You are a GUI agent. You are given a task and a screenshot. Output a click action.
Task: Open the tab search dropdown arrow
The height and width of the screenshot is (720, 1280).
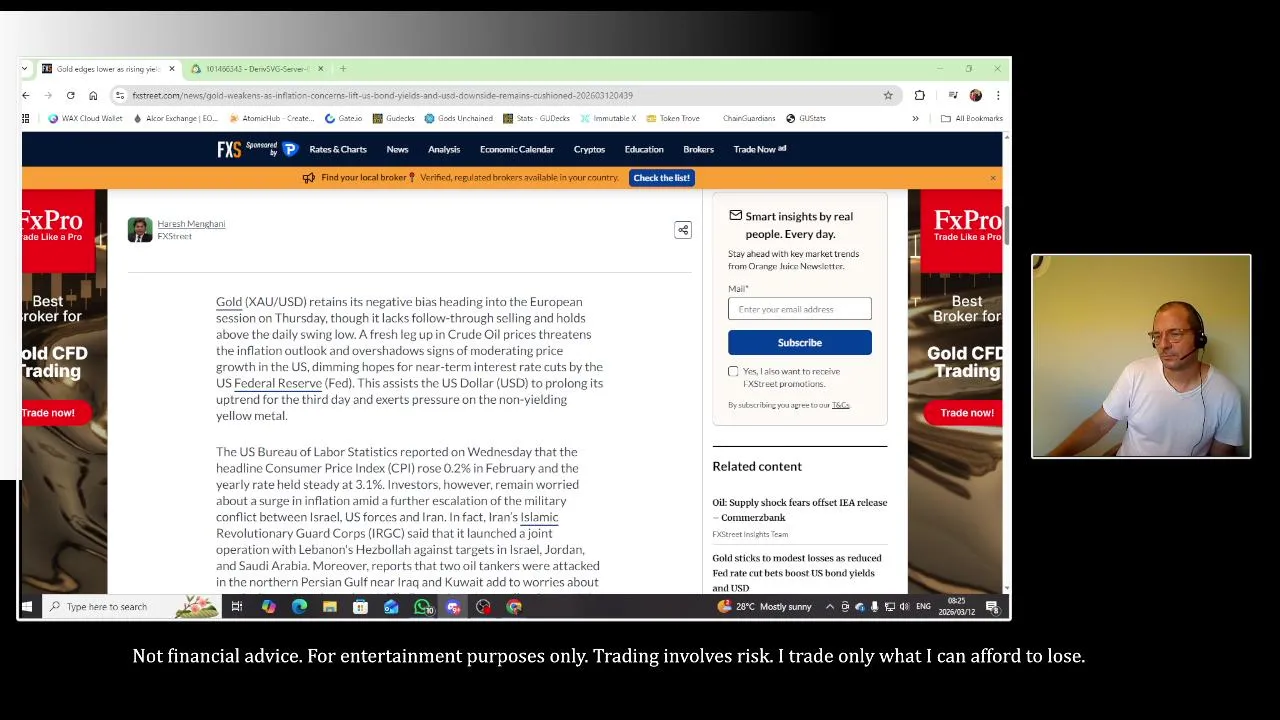click(x=25, y=69)
